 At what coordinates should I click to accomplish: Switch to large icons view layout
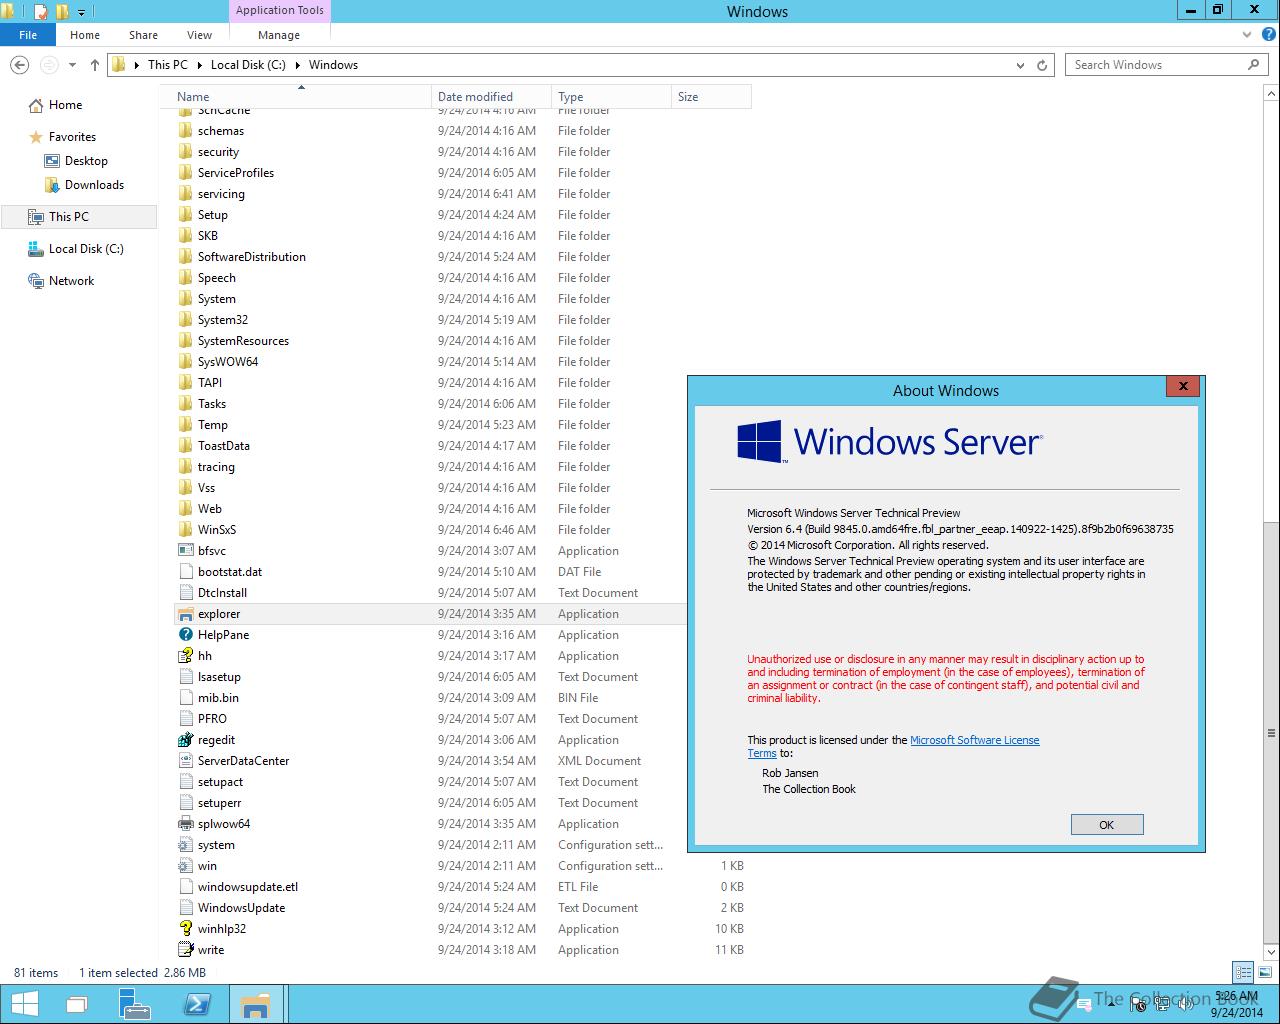click(x=1263, y=972)
